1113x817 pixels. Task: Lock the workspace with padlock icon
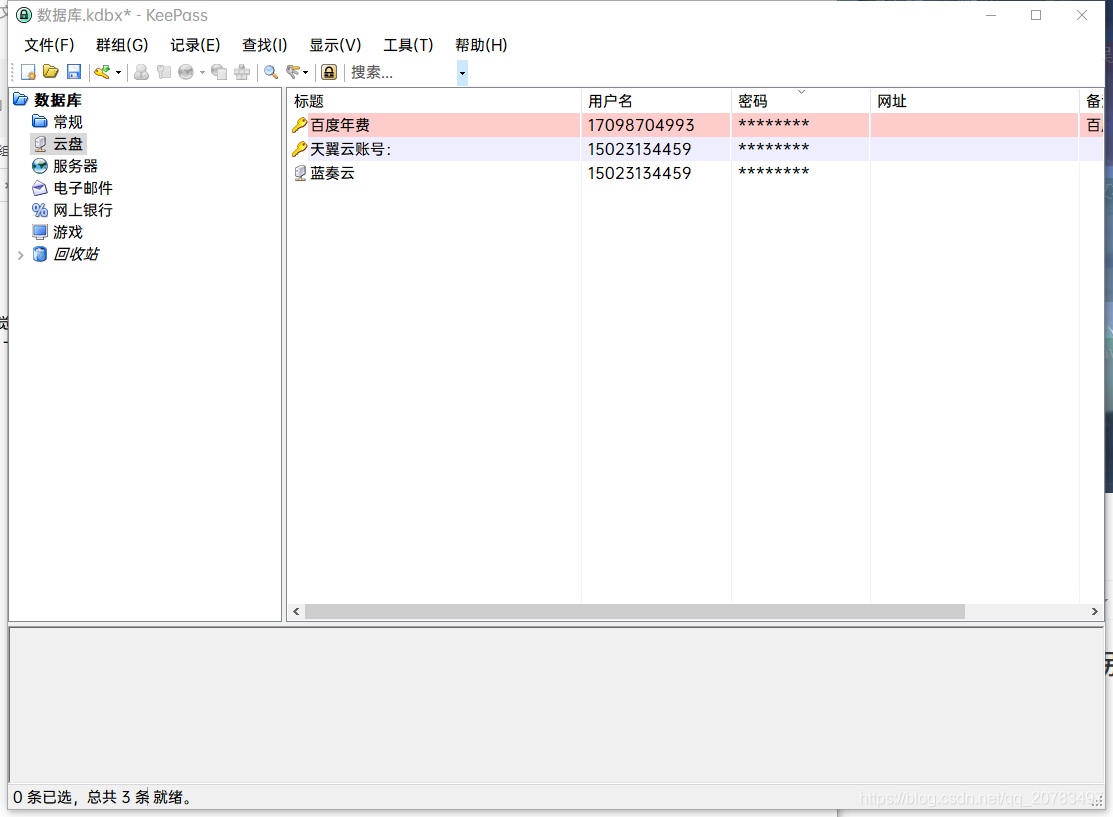pyautogui.click(x=329, y=72)
